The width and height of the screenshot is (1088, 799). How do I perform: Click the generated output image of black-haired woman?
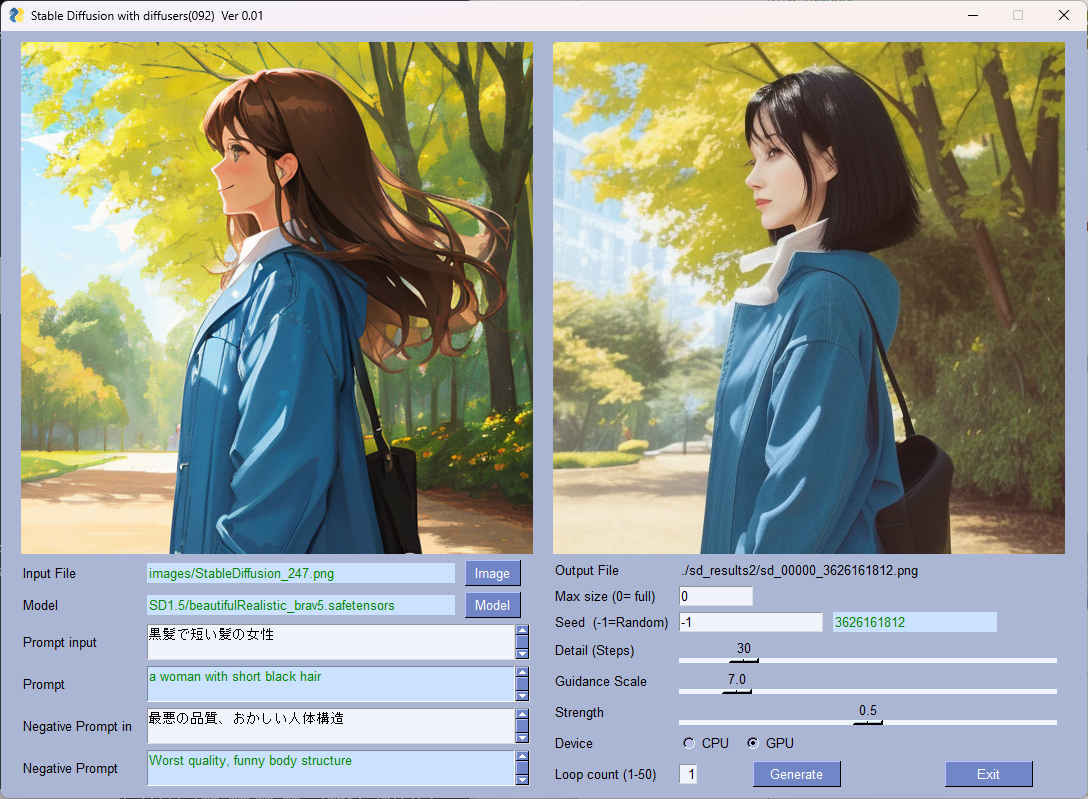[808, 298]
